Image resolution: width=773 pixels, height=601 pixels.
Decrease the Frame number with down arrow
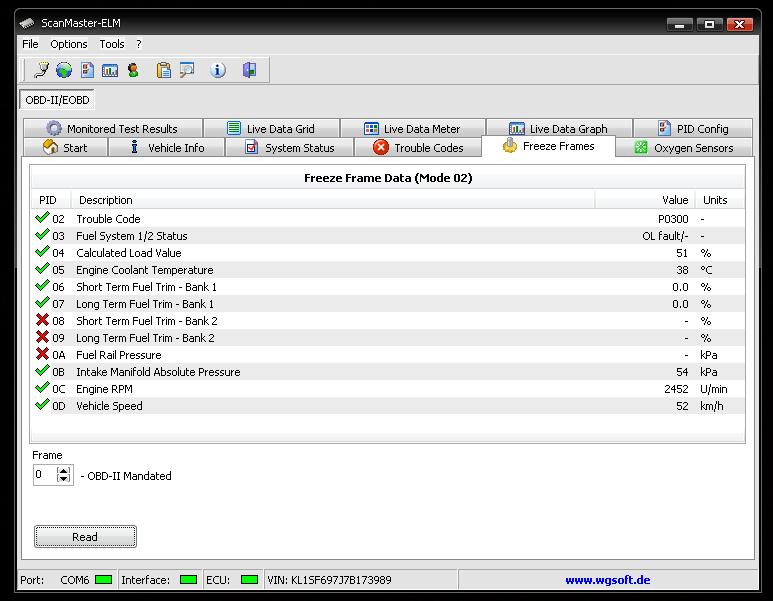click(65, 480)
